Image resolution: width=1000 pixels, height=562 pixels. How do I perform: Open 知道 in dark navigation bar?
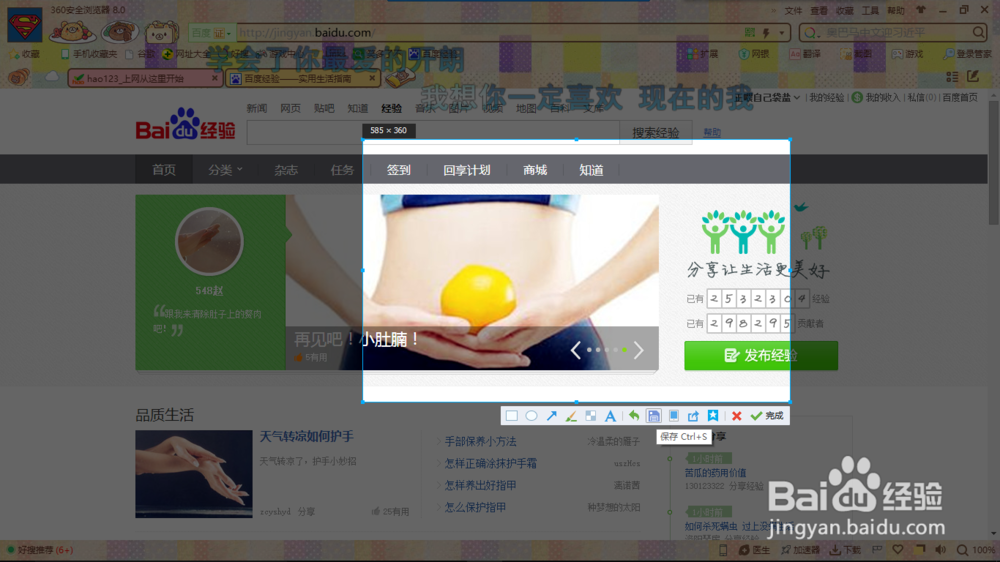pos(591,170)
